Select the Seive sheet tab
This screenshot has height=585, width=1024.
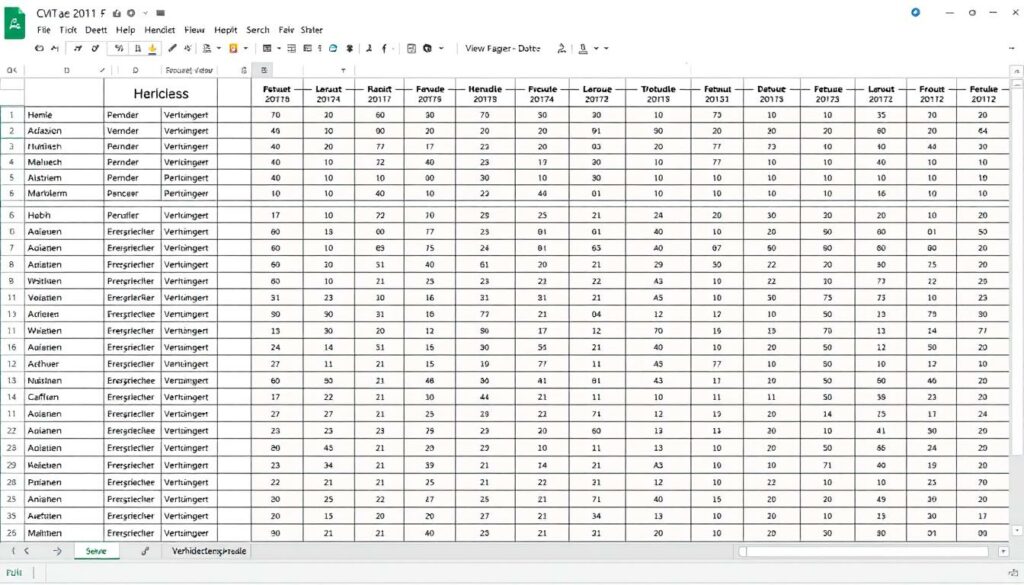coord(96,551)
